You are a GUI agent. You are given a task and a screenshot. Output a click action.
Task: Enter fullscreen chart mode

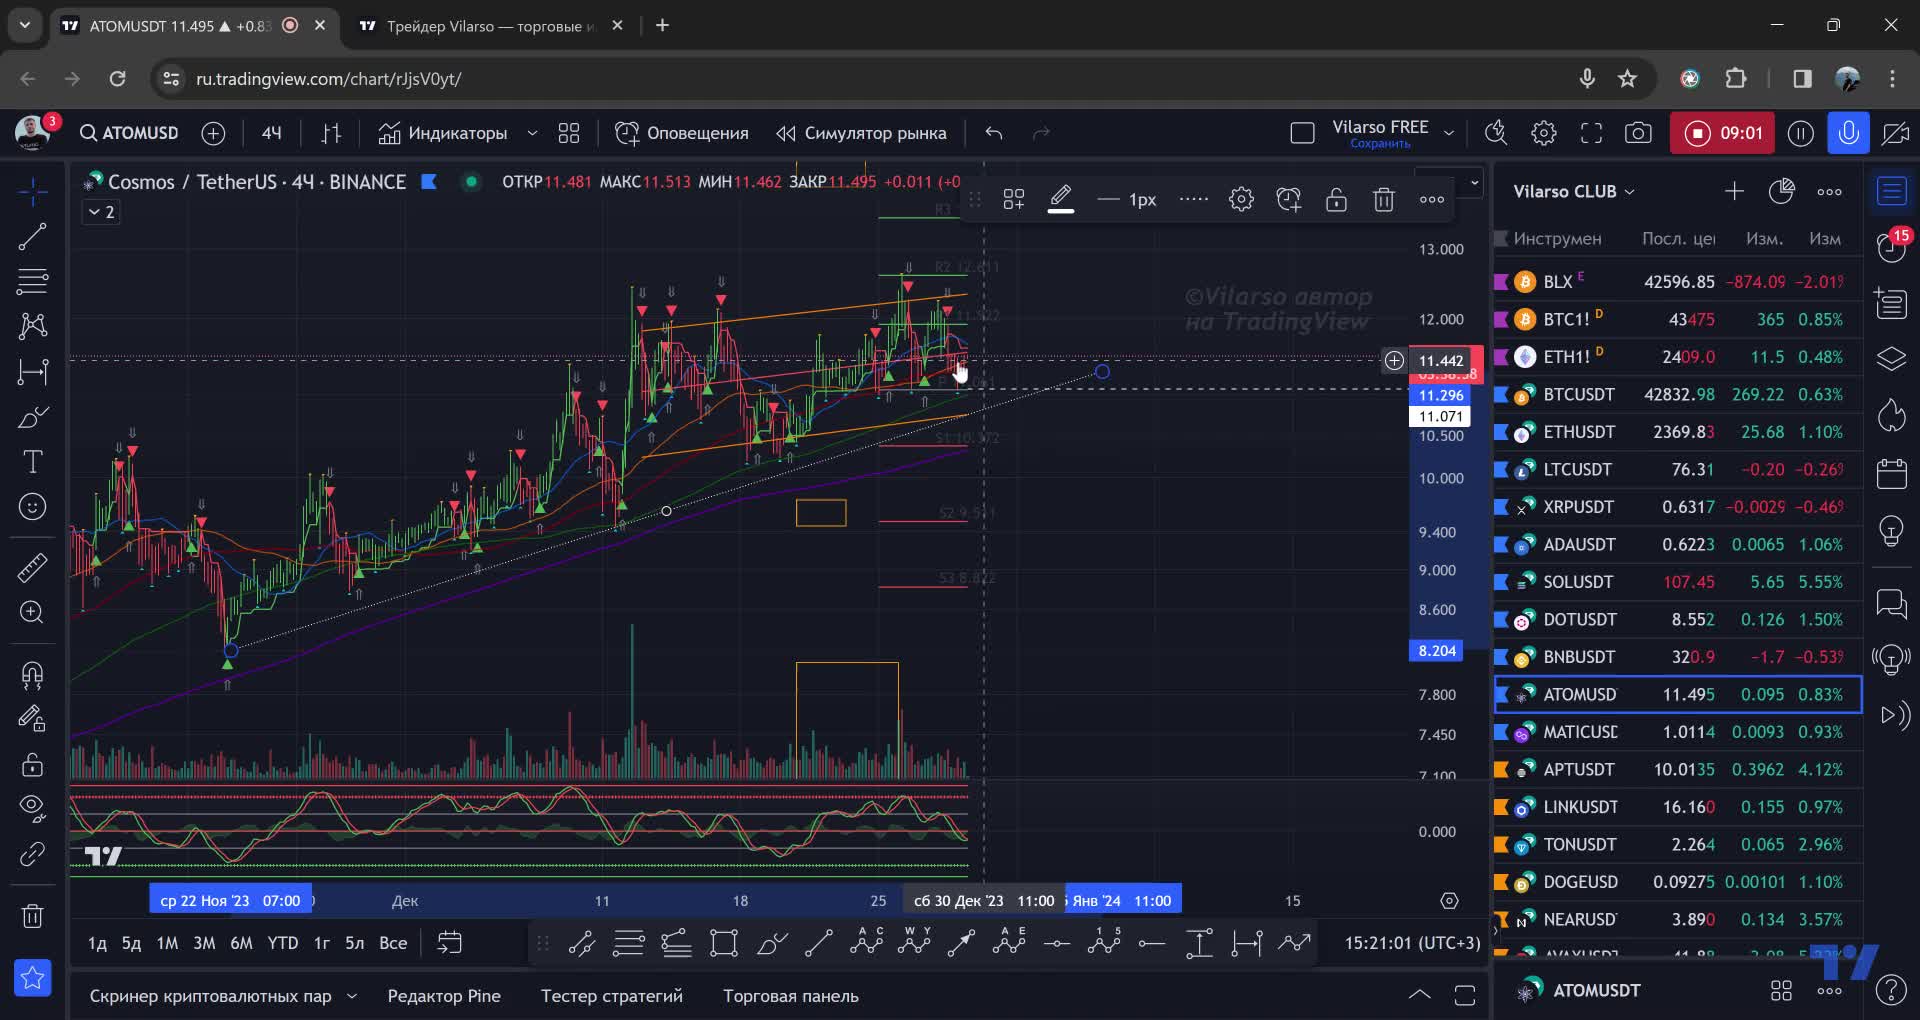point(1591,133)
